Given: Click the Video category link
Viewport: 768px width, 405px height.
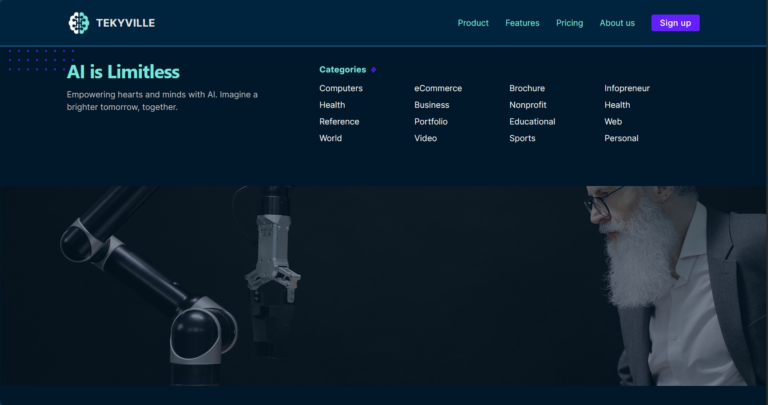Looking at the screenshot, I should pos(426,139).
